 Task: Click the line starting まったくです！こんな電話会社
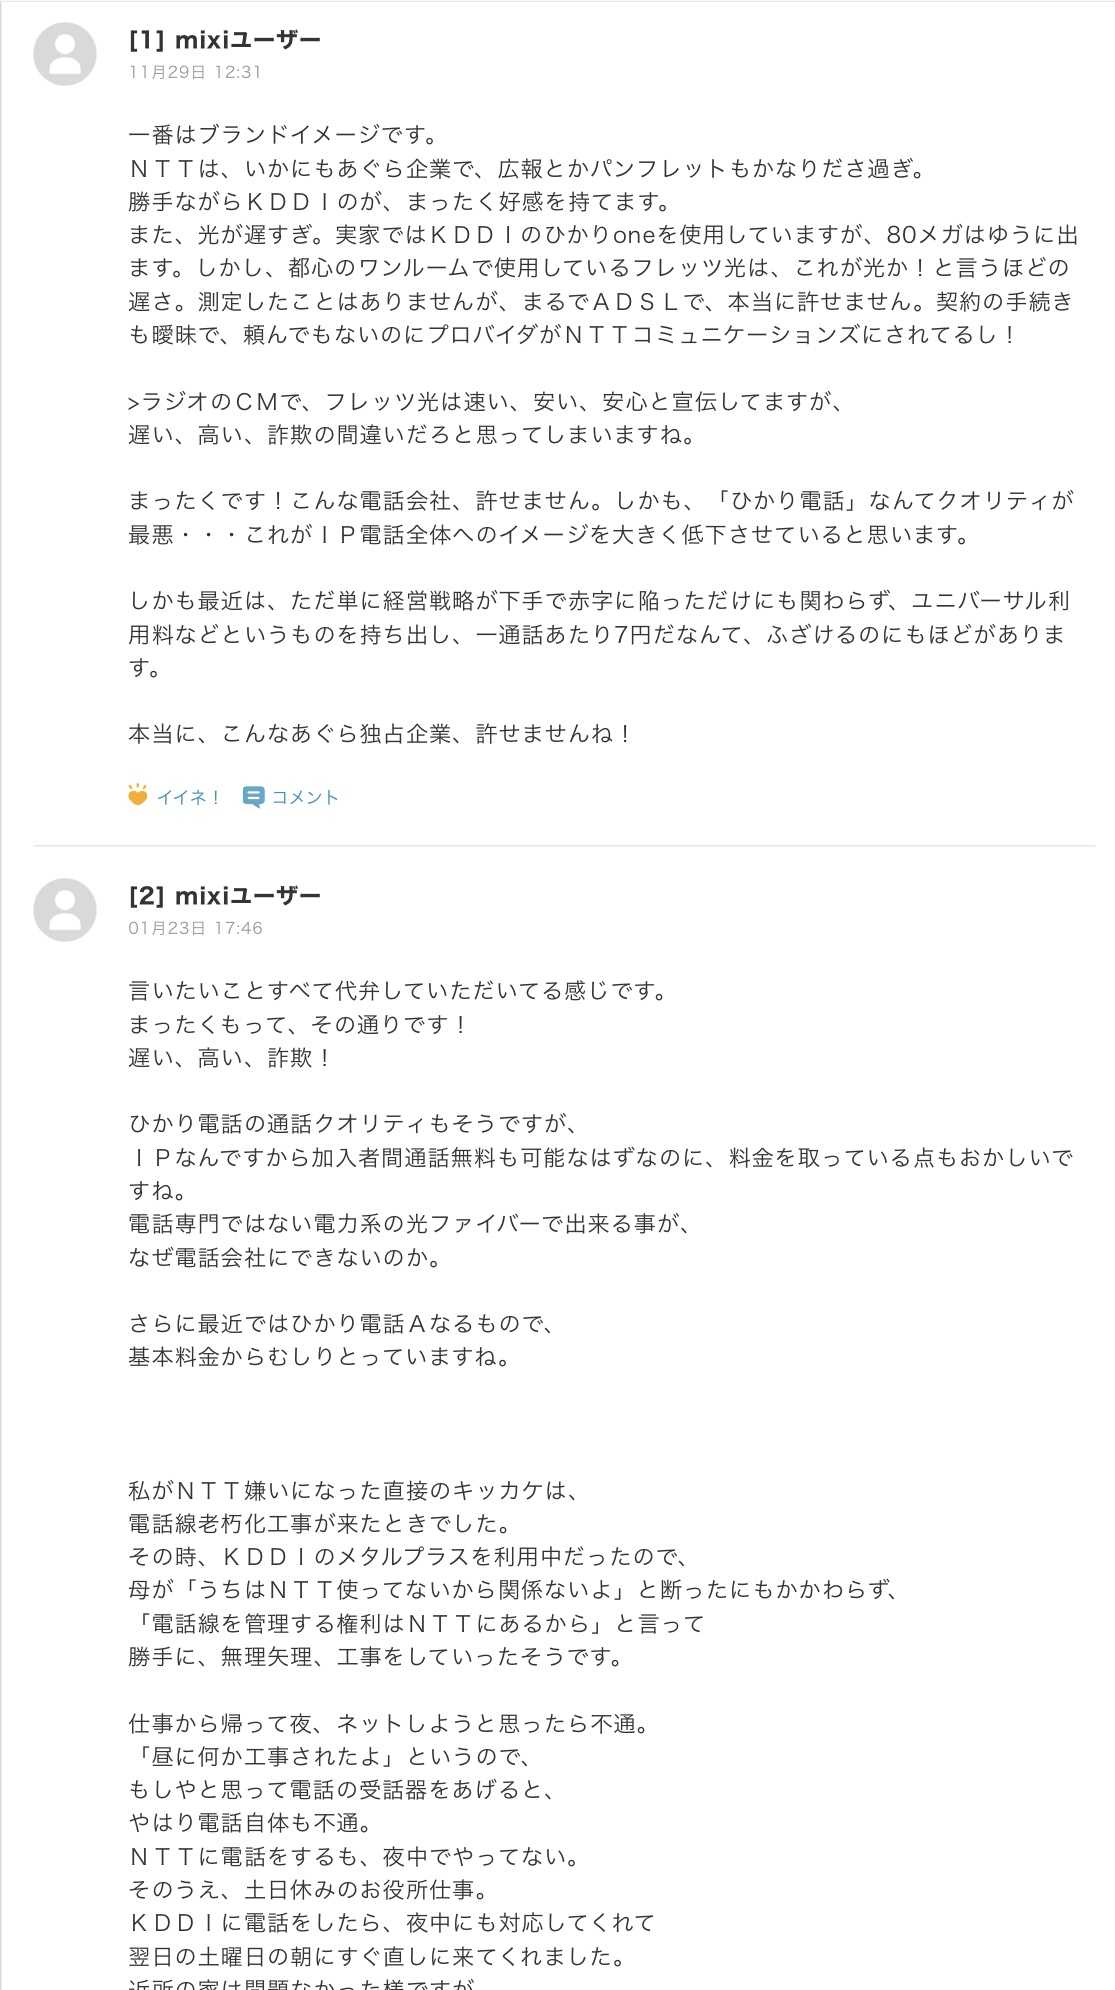coord(600,501)
